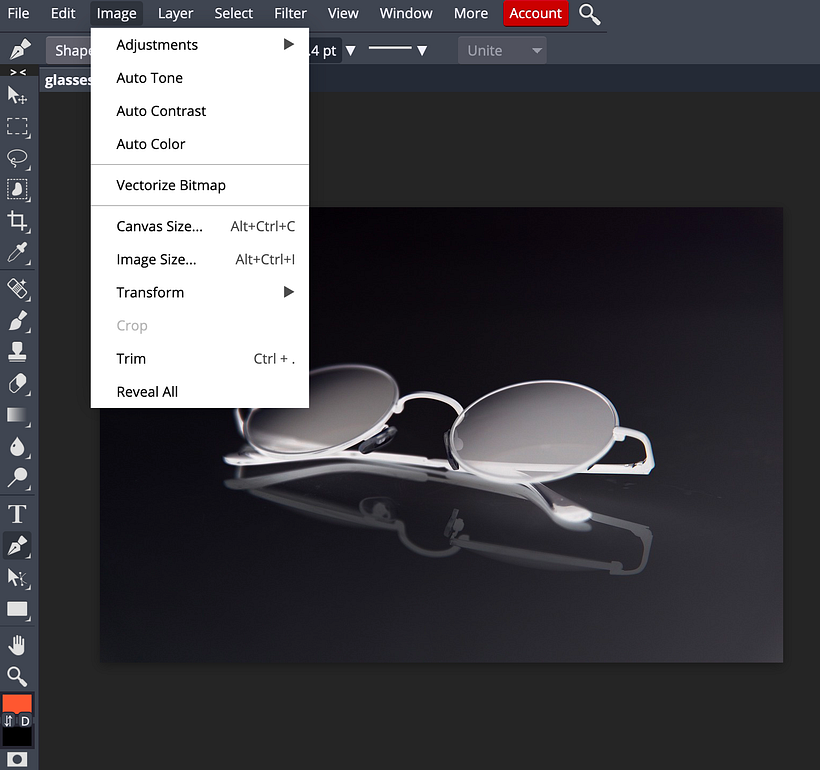Open the File menu
This screenshot has height=770, width=820.
(x=18, y=13)
